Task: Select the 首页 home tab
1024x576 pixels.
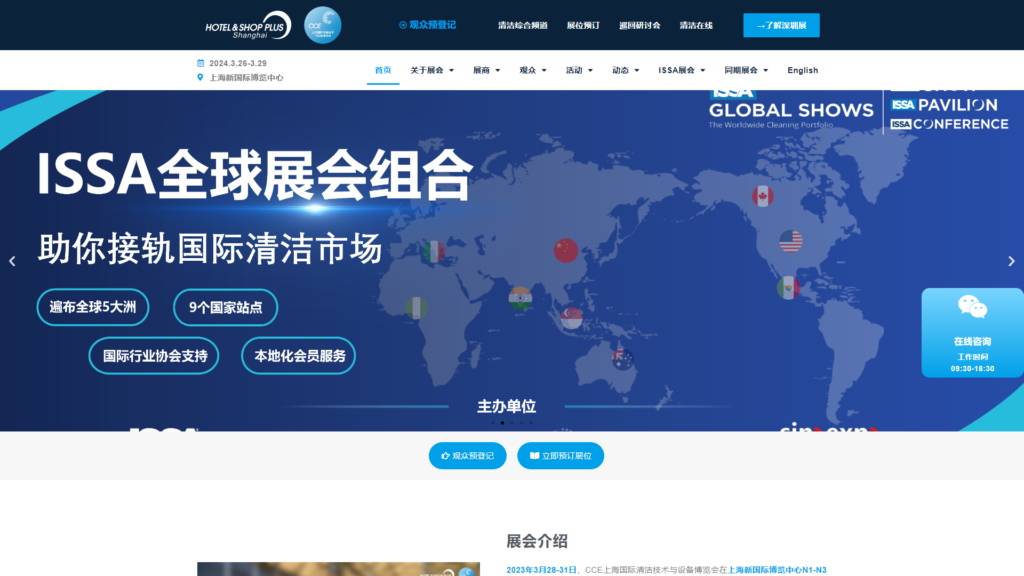Action: 383,70
